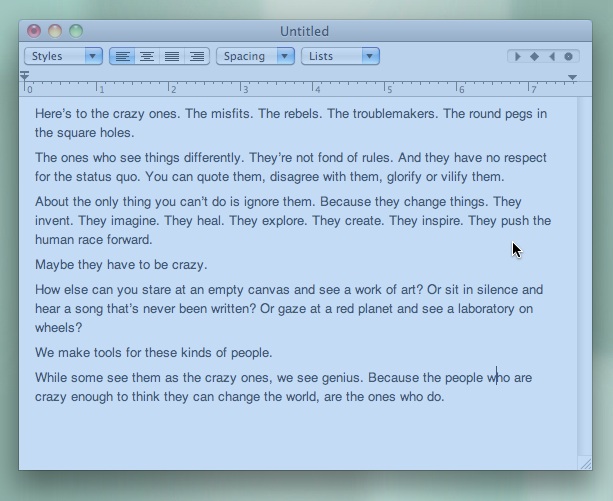Viewport: 613px width, 501px height.
Task: Click the left tab stop arrow icon
Action: pos(518,57)
